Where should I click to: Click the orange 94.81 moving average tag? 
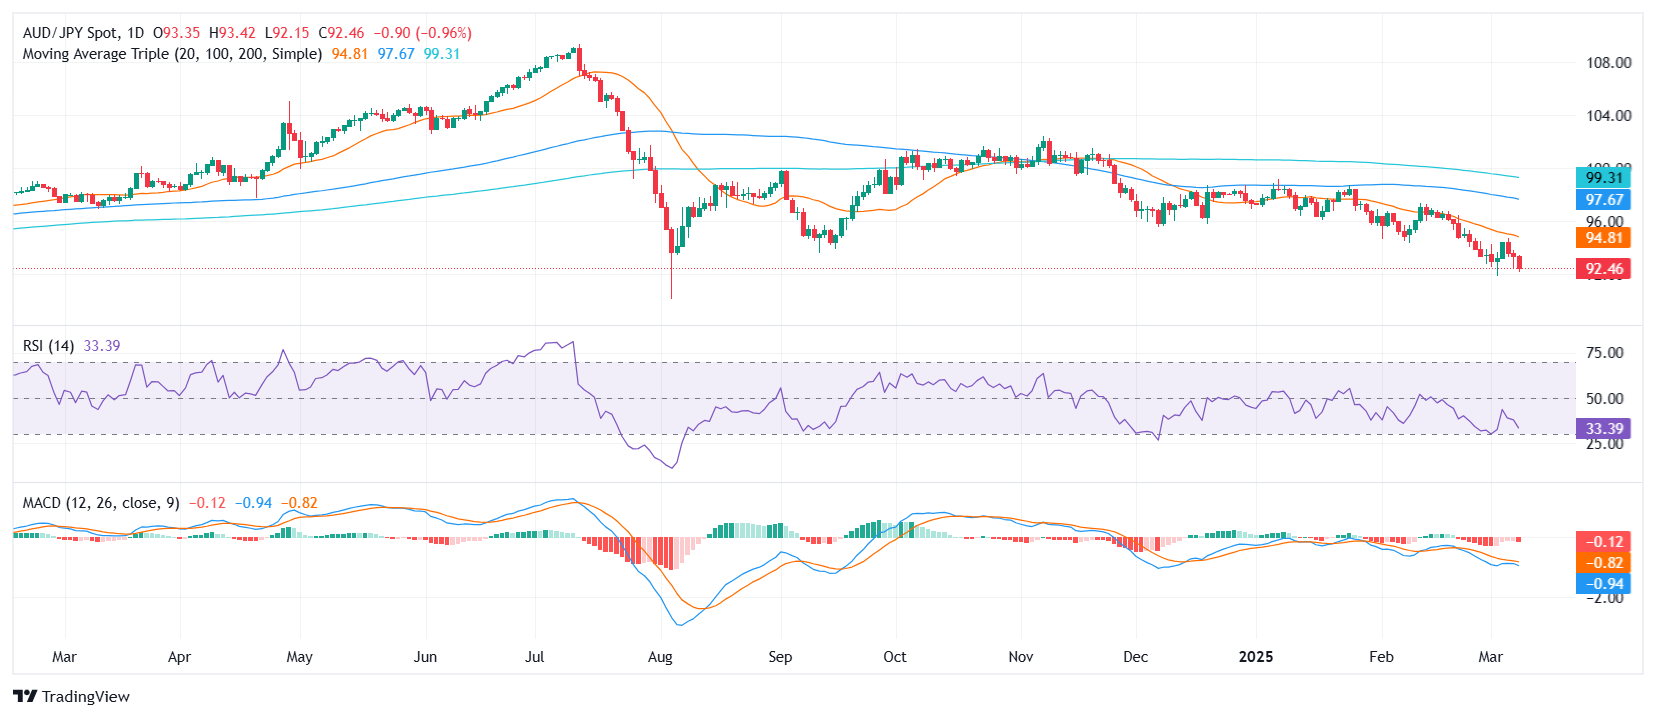[1603, 238]
